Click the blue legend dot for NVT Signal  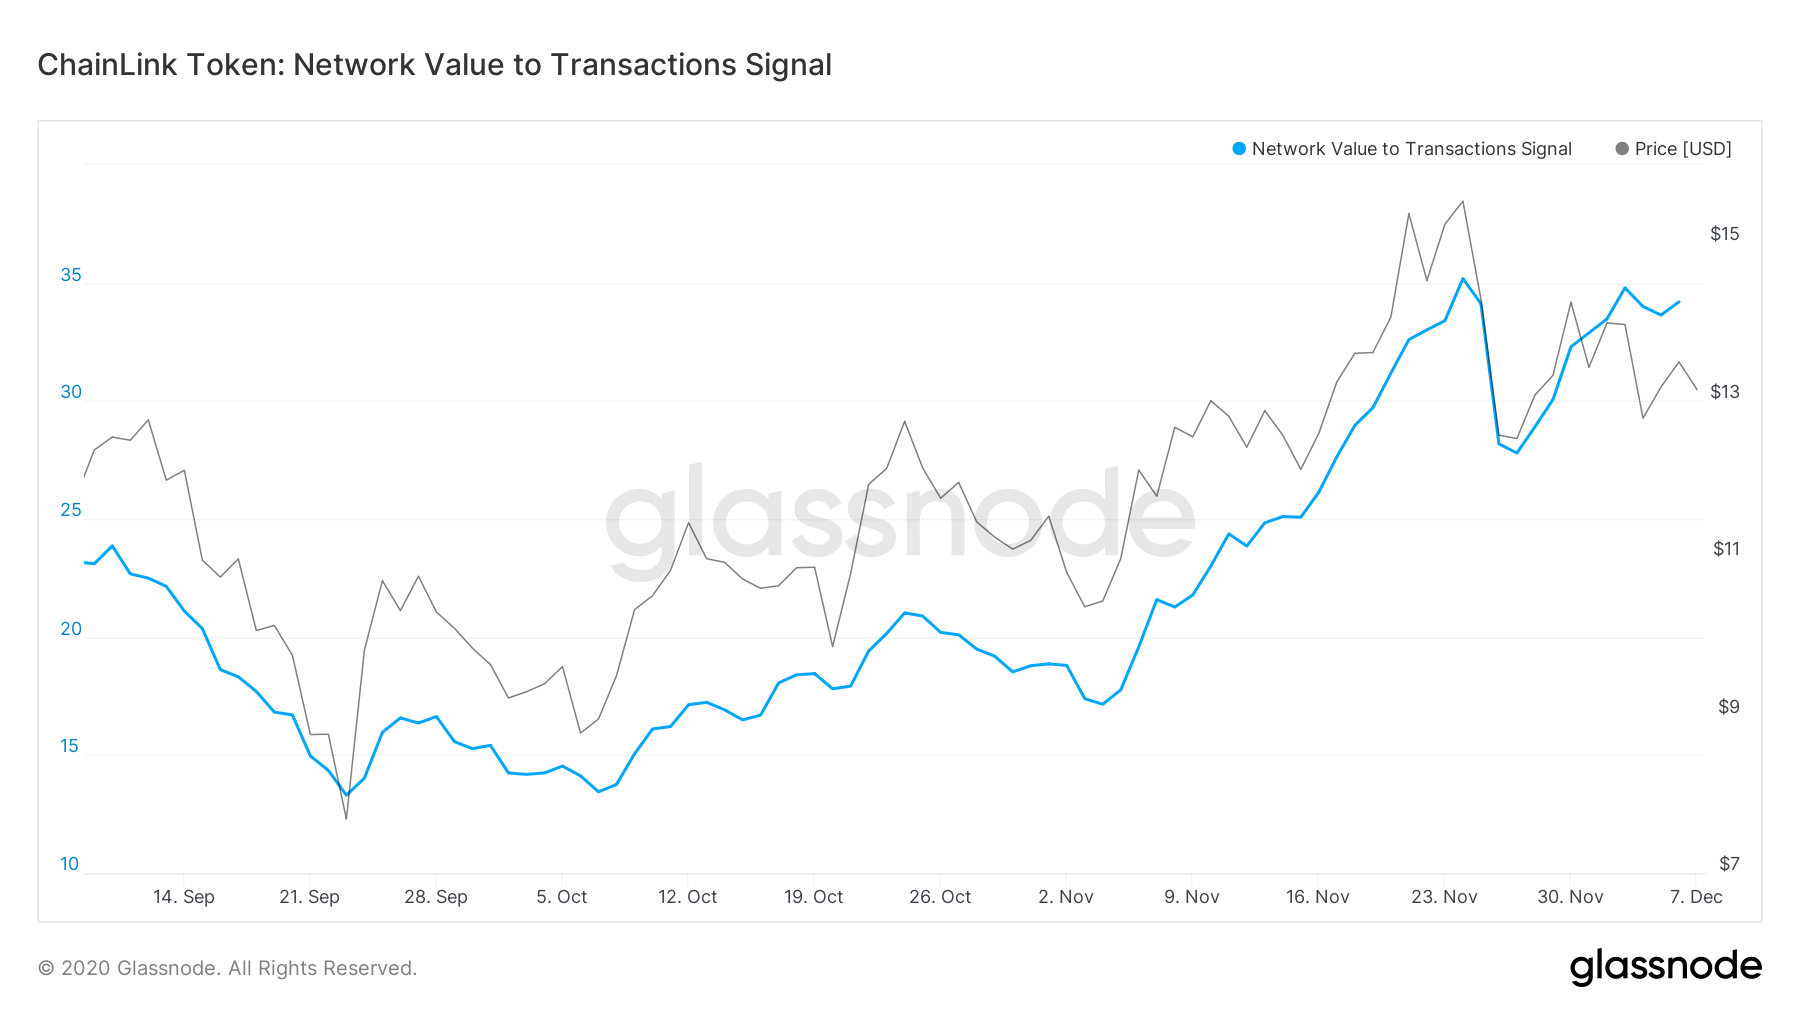click(1239, 149)
